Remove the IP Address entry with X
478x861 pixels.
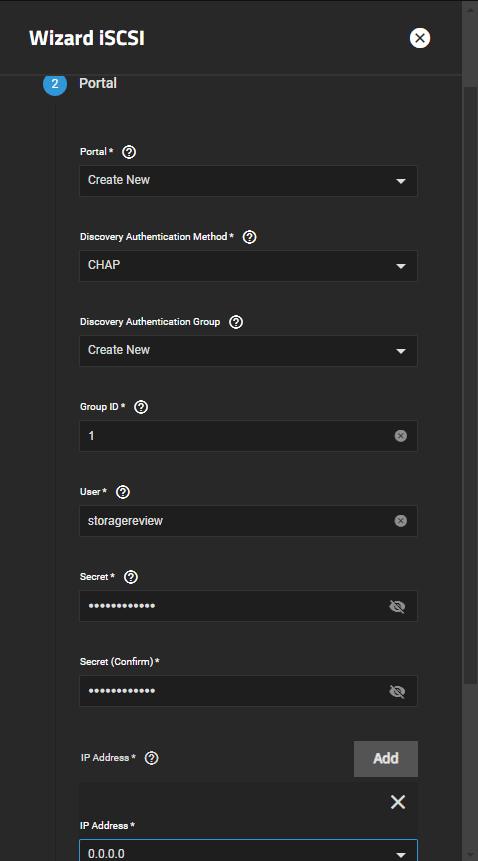point(398,802)
